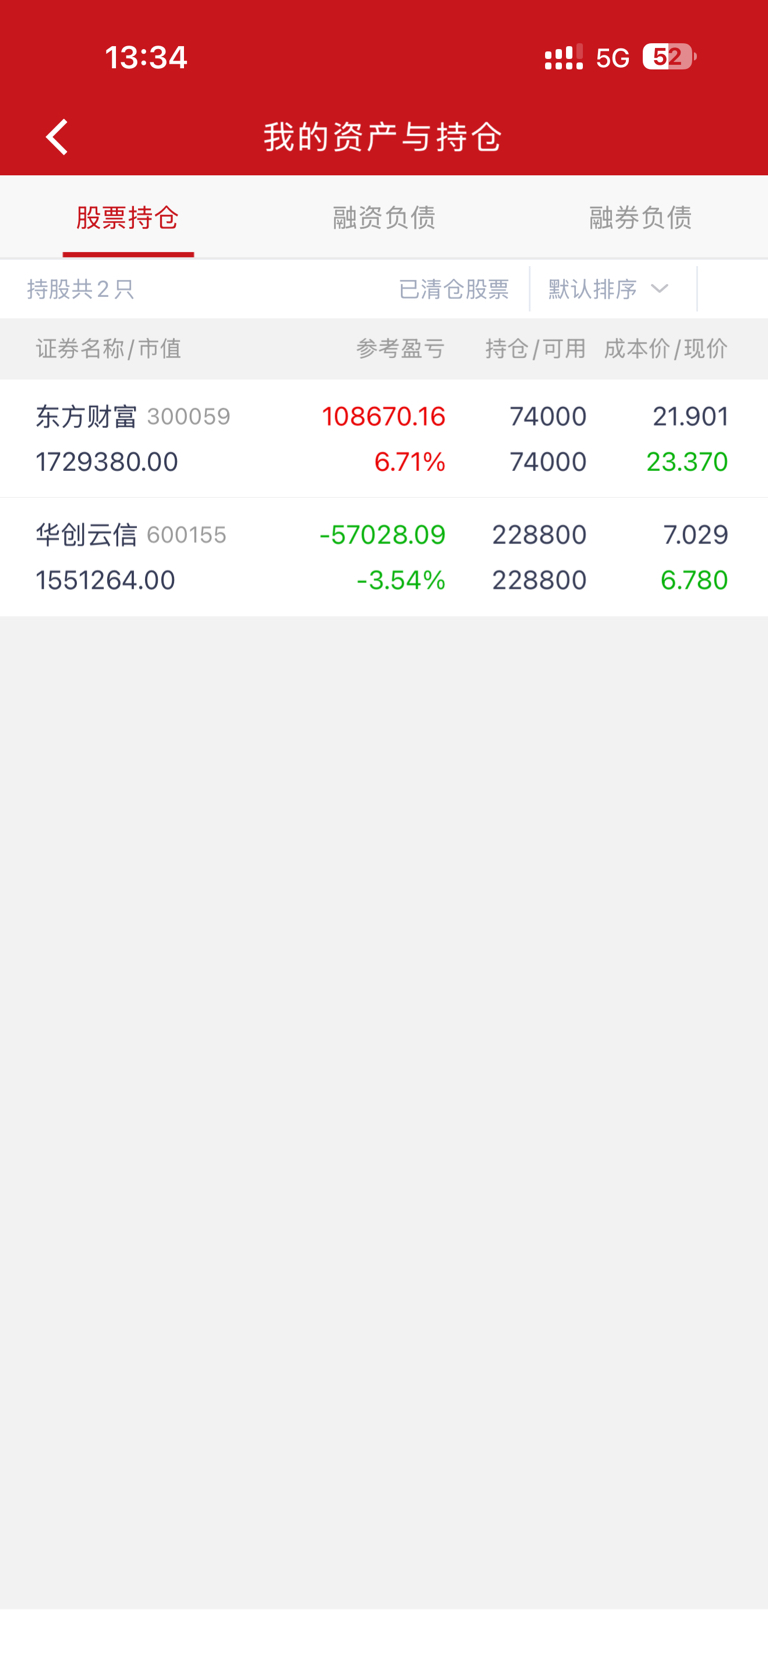Tap the cellular signal bars icon
The height and width of the screenshot is (1669, 768).
tap(563, 58)
